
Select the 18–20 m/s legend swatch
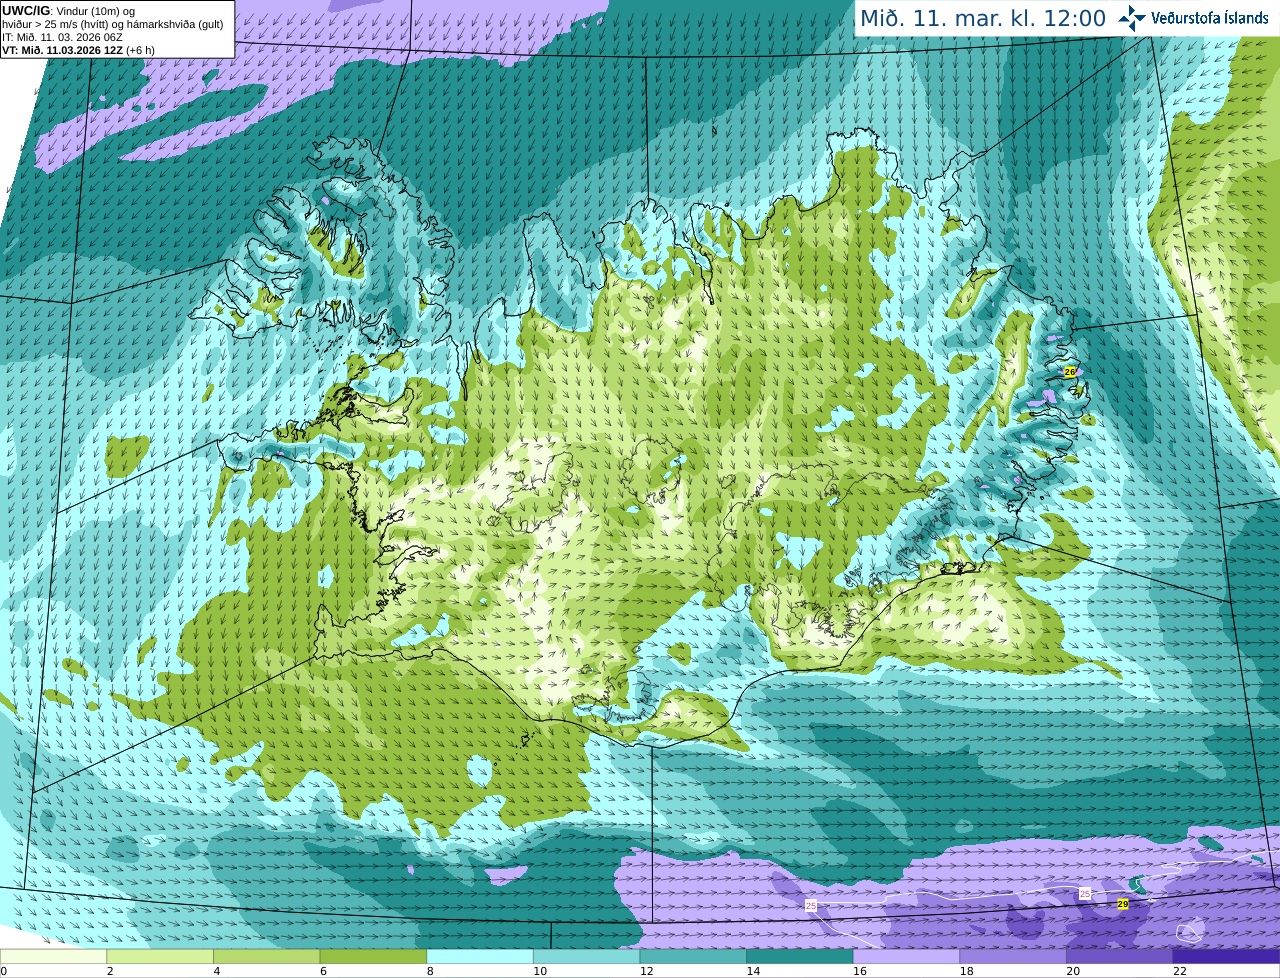1013,956
